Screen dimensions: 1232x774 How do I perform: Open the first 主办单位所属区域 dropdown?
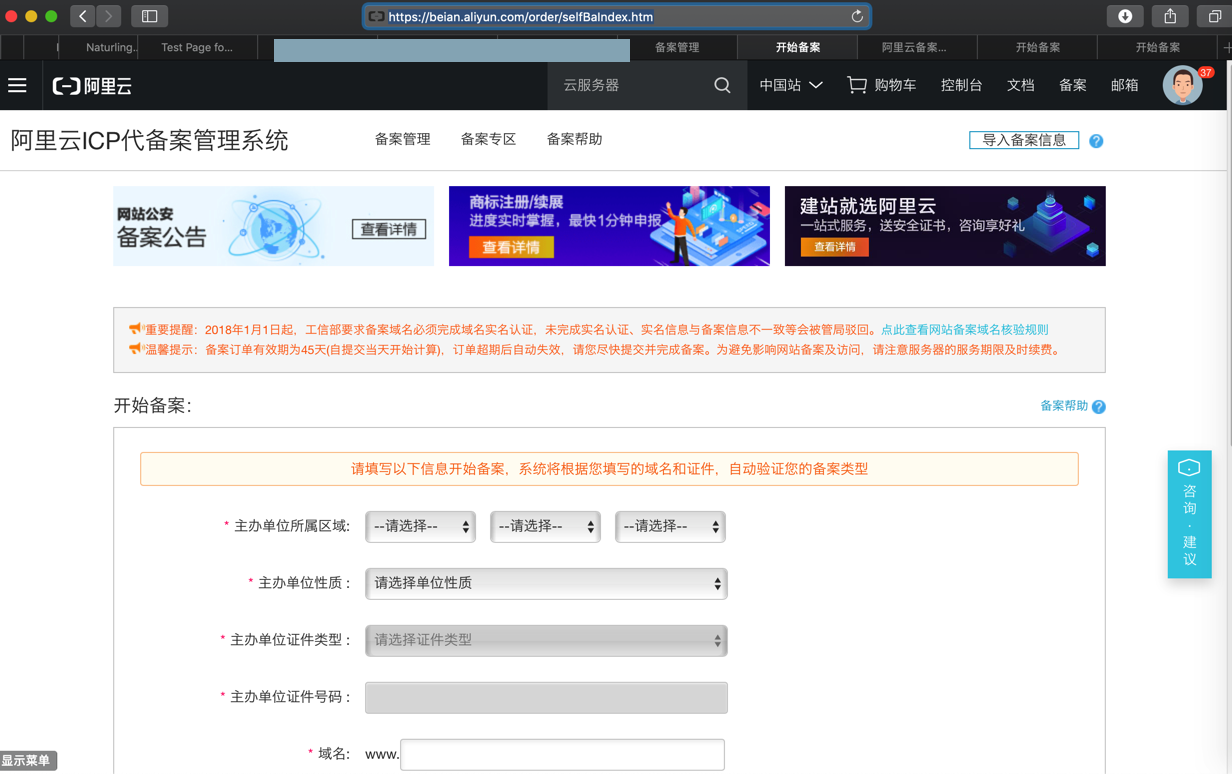pos(420,527)
